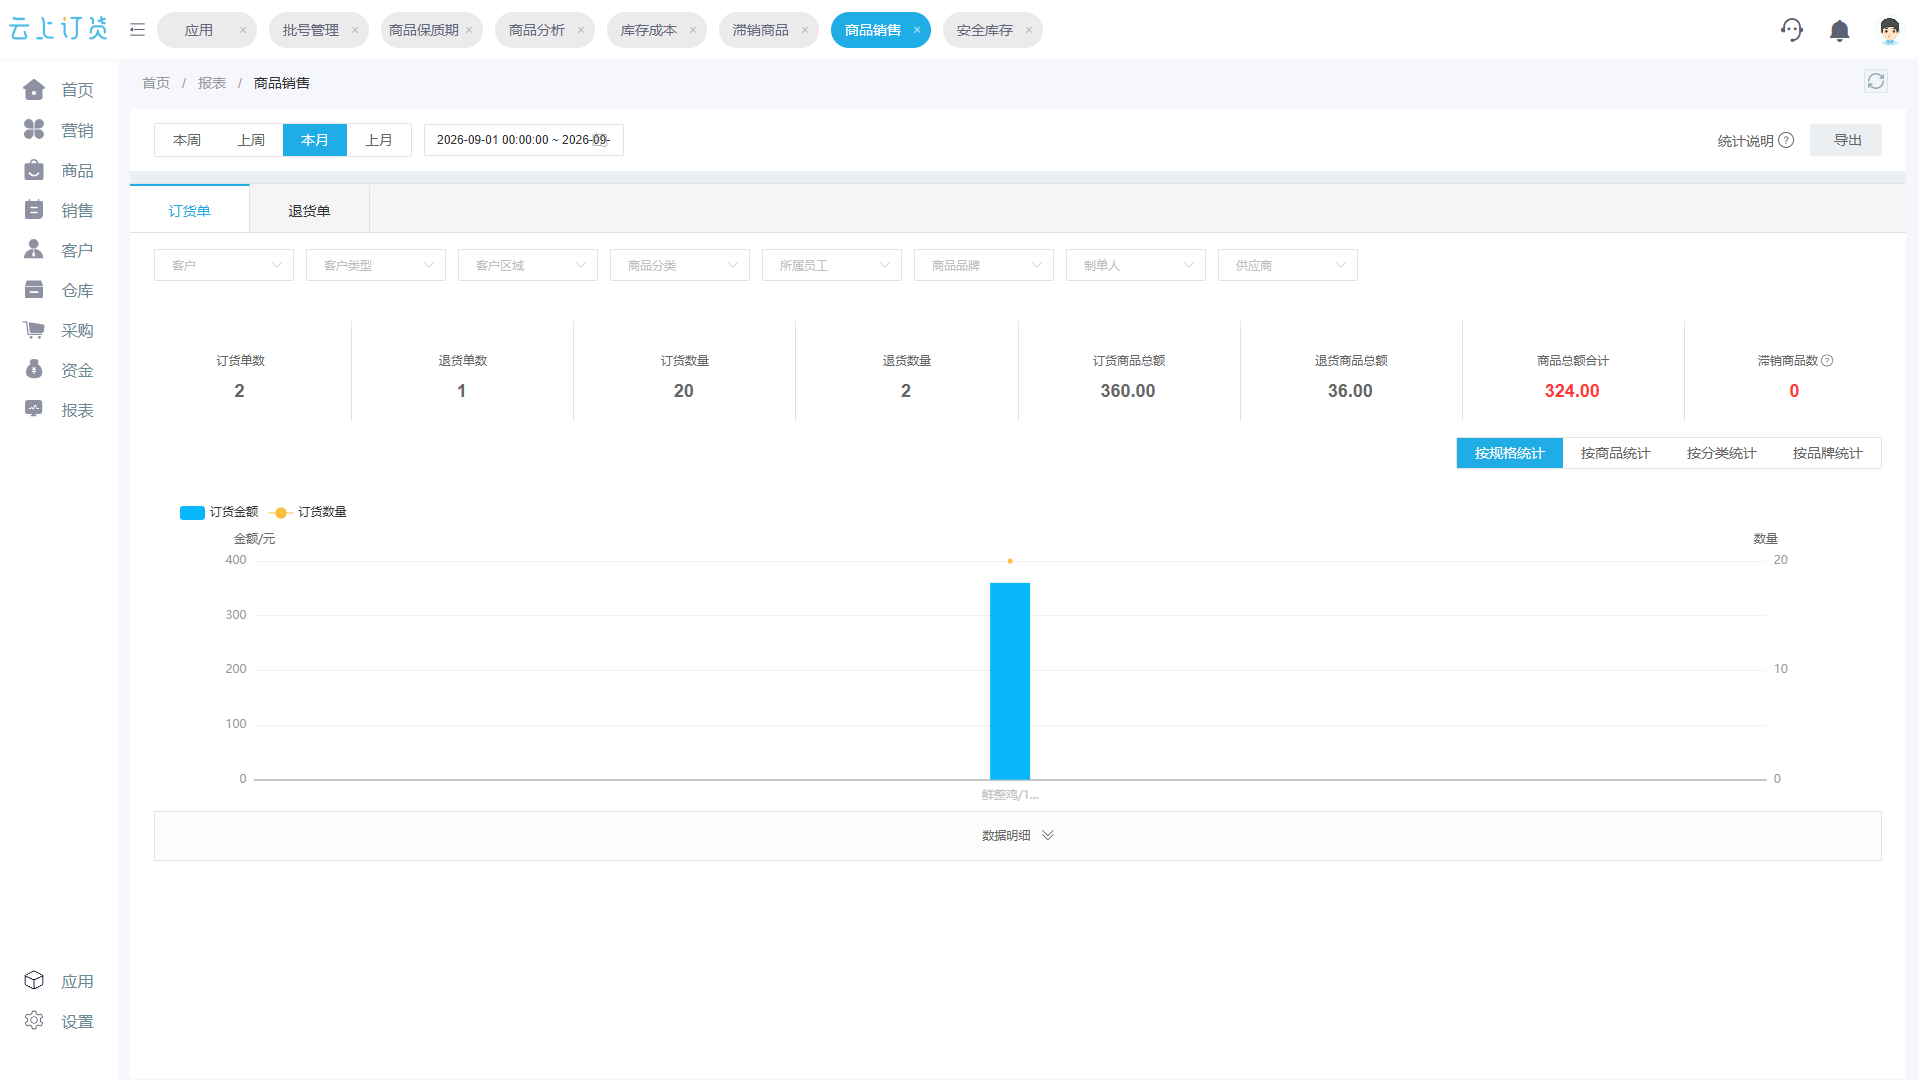Image resolution: width=1920 pixels, height=1080 pixels.
Task: Switch to the 订货单 tab
Action: pos(189,210)
